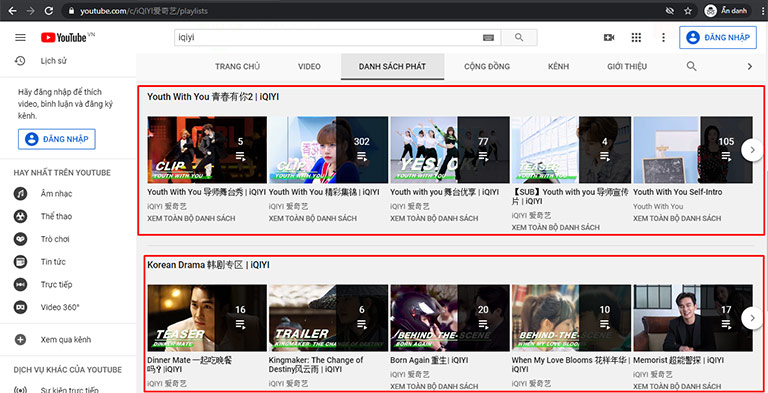Open When My Love Blooms thumbnail

(x=571, y=318)
